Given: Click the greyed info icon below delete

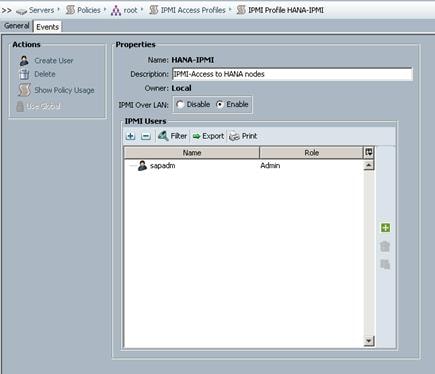Looking at the screenshot, I should (385, 264).
